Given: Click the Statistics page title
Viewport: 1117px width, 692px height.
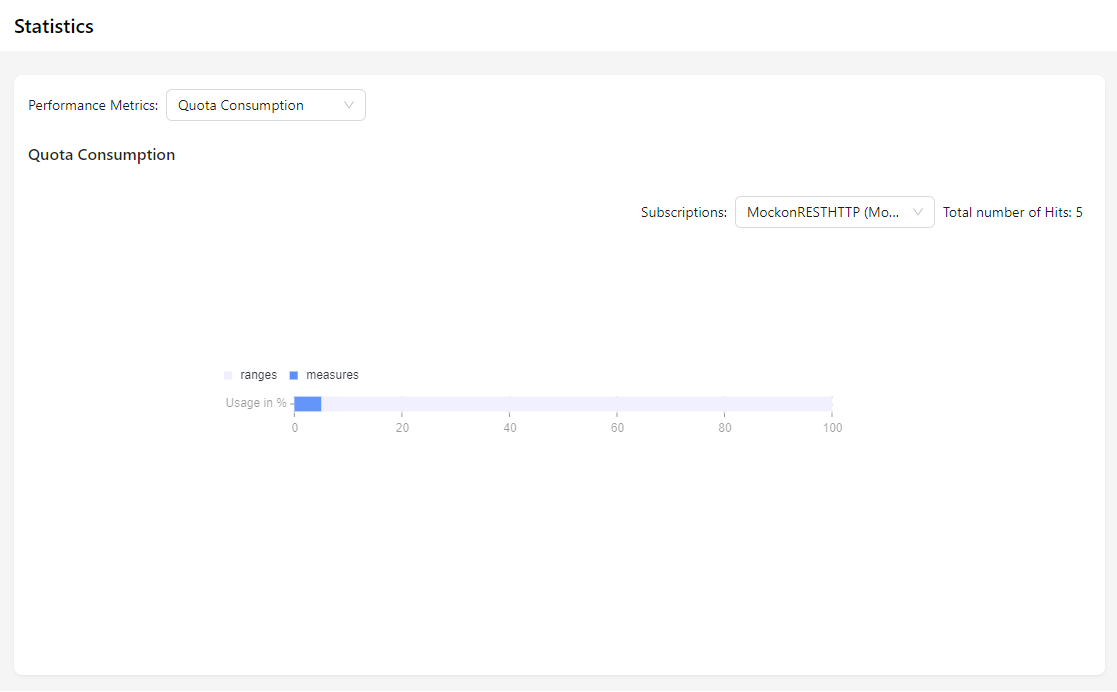Looking at the screenshot, I should 54,27.
